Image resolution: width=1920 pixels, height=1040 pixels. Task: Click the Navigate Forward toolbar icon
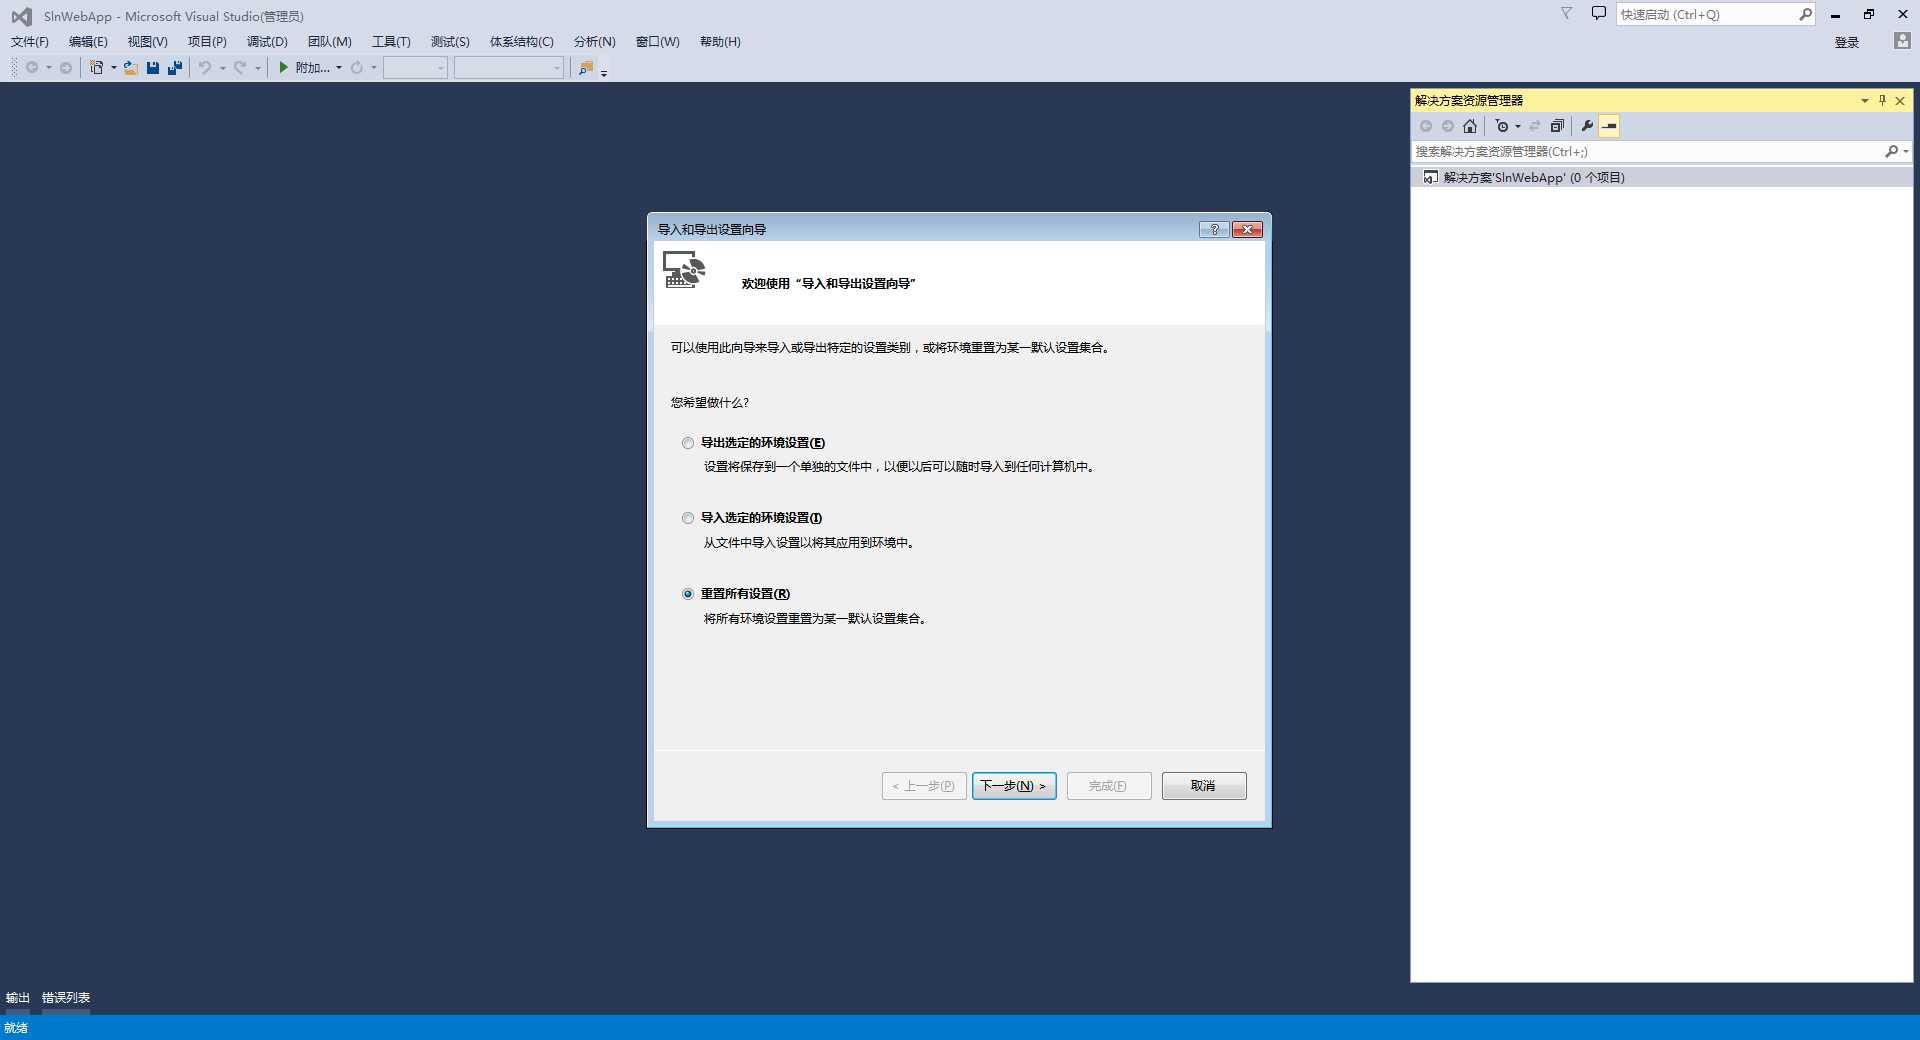66,67
